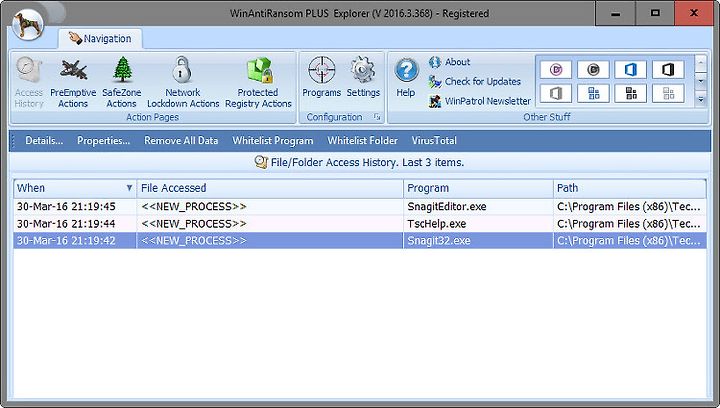Select the black Office theme style
This screenshot has height=408, width=720.
668,70
